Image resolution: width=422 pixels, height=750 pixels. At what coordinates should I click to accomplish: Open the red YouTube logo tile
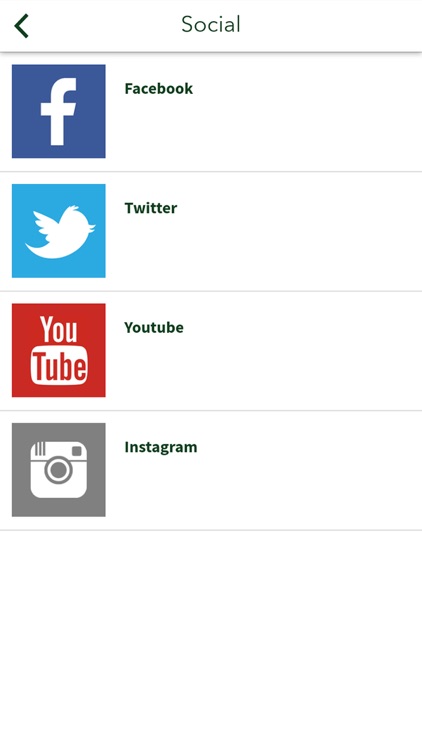click(59, 350)
